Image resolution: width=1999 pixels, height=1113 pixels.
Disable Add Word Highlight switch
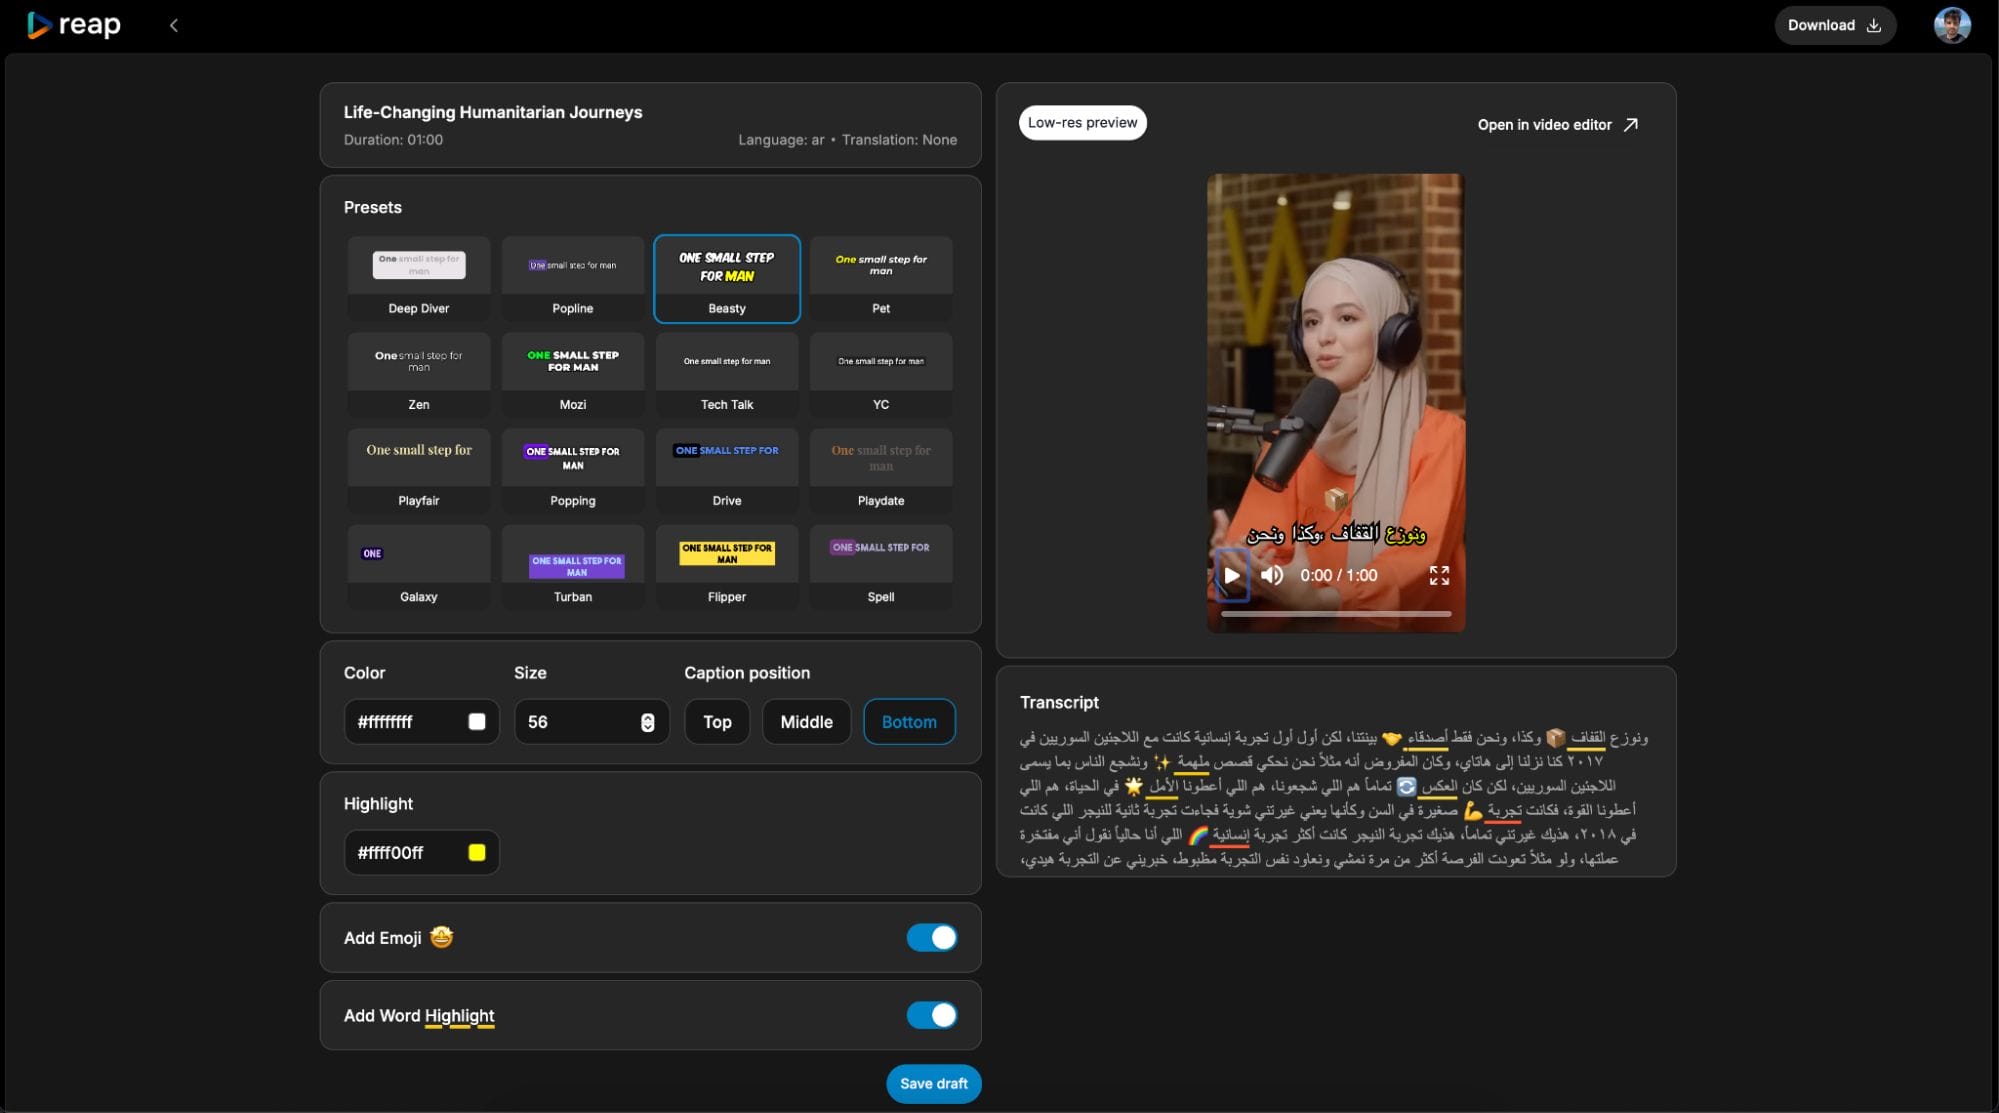[931, 1015]
